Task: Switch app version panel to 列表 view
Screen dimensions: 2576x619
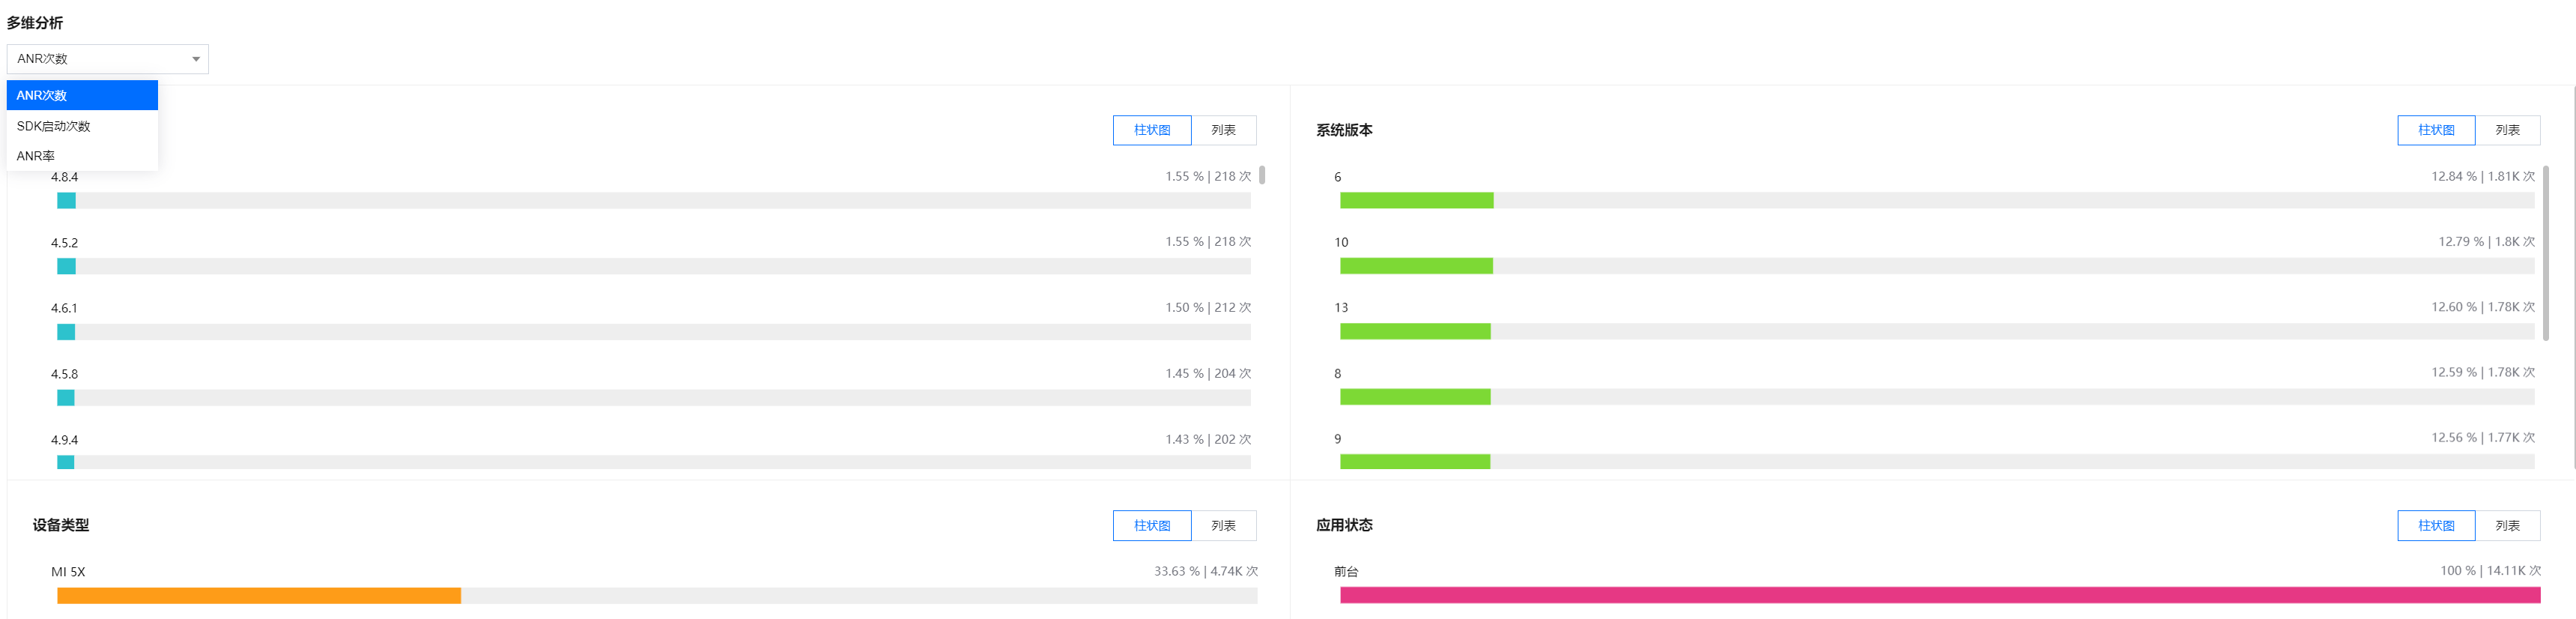Action: 1223,130
